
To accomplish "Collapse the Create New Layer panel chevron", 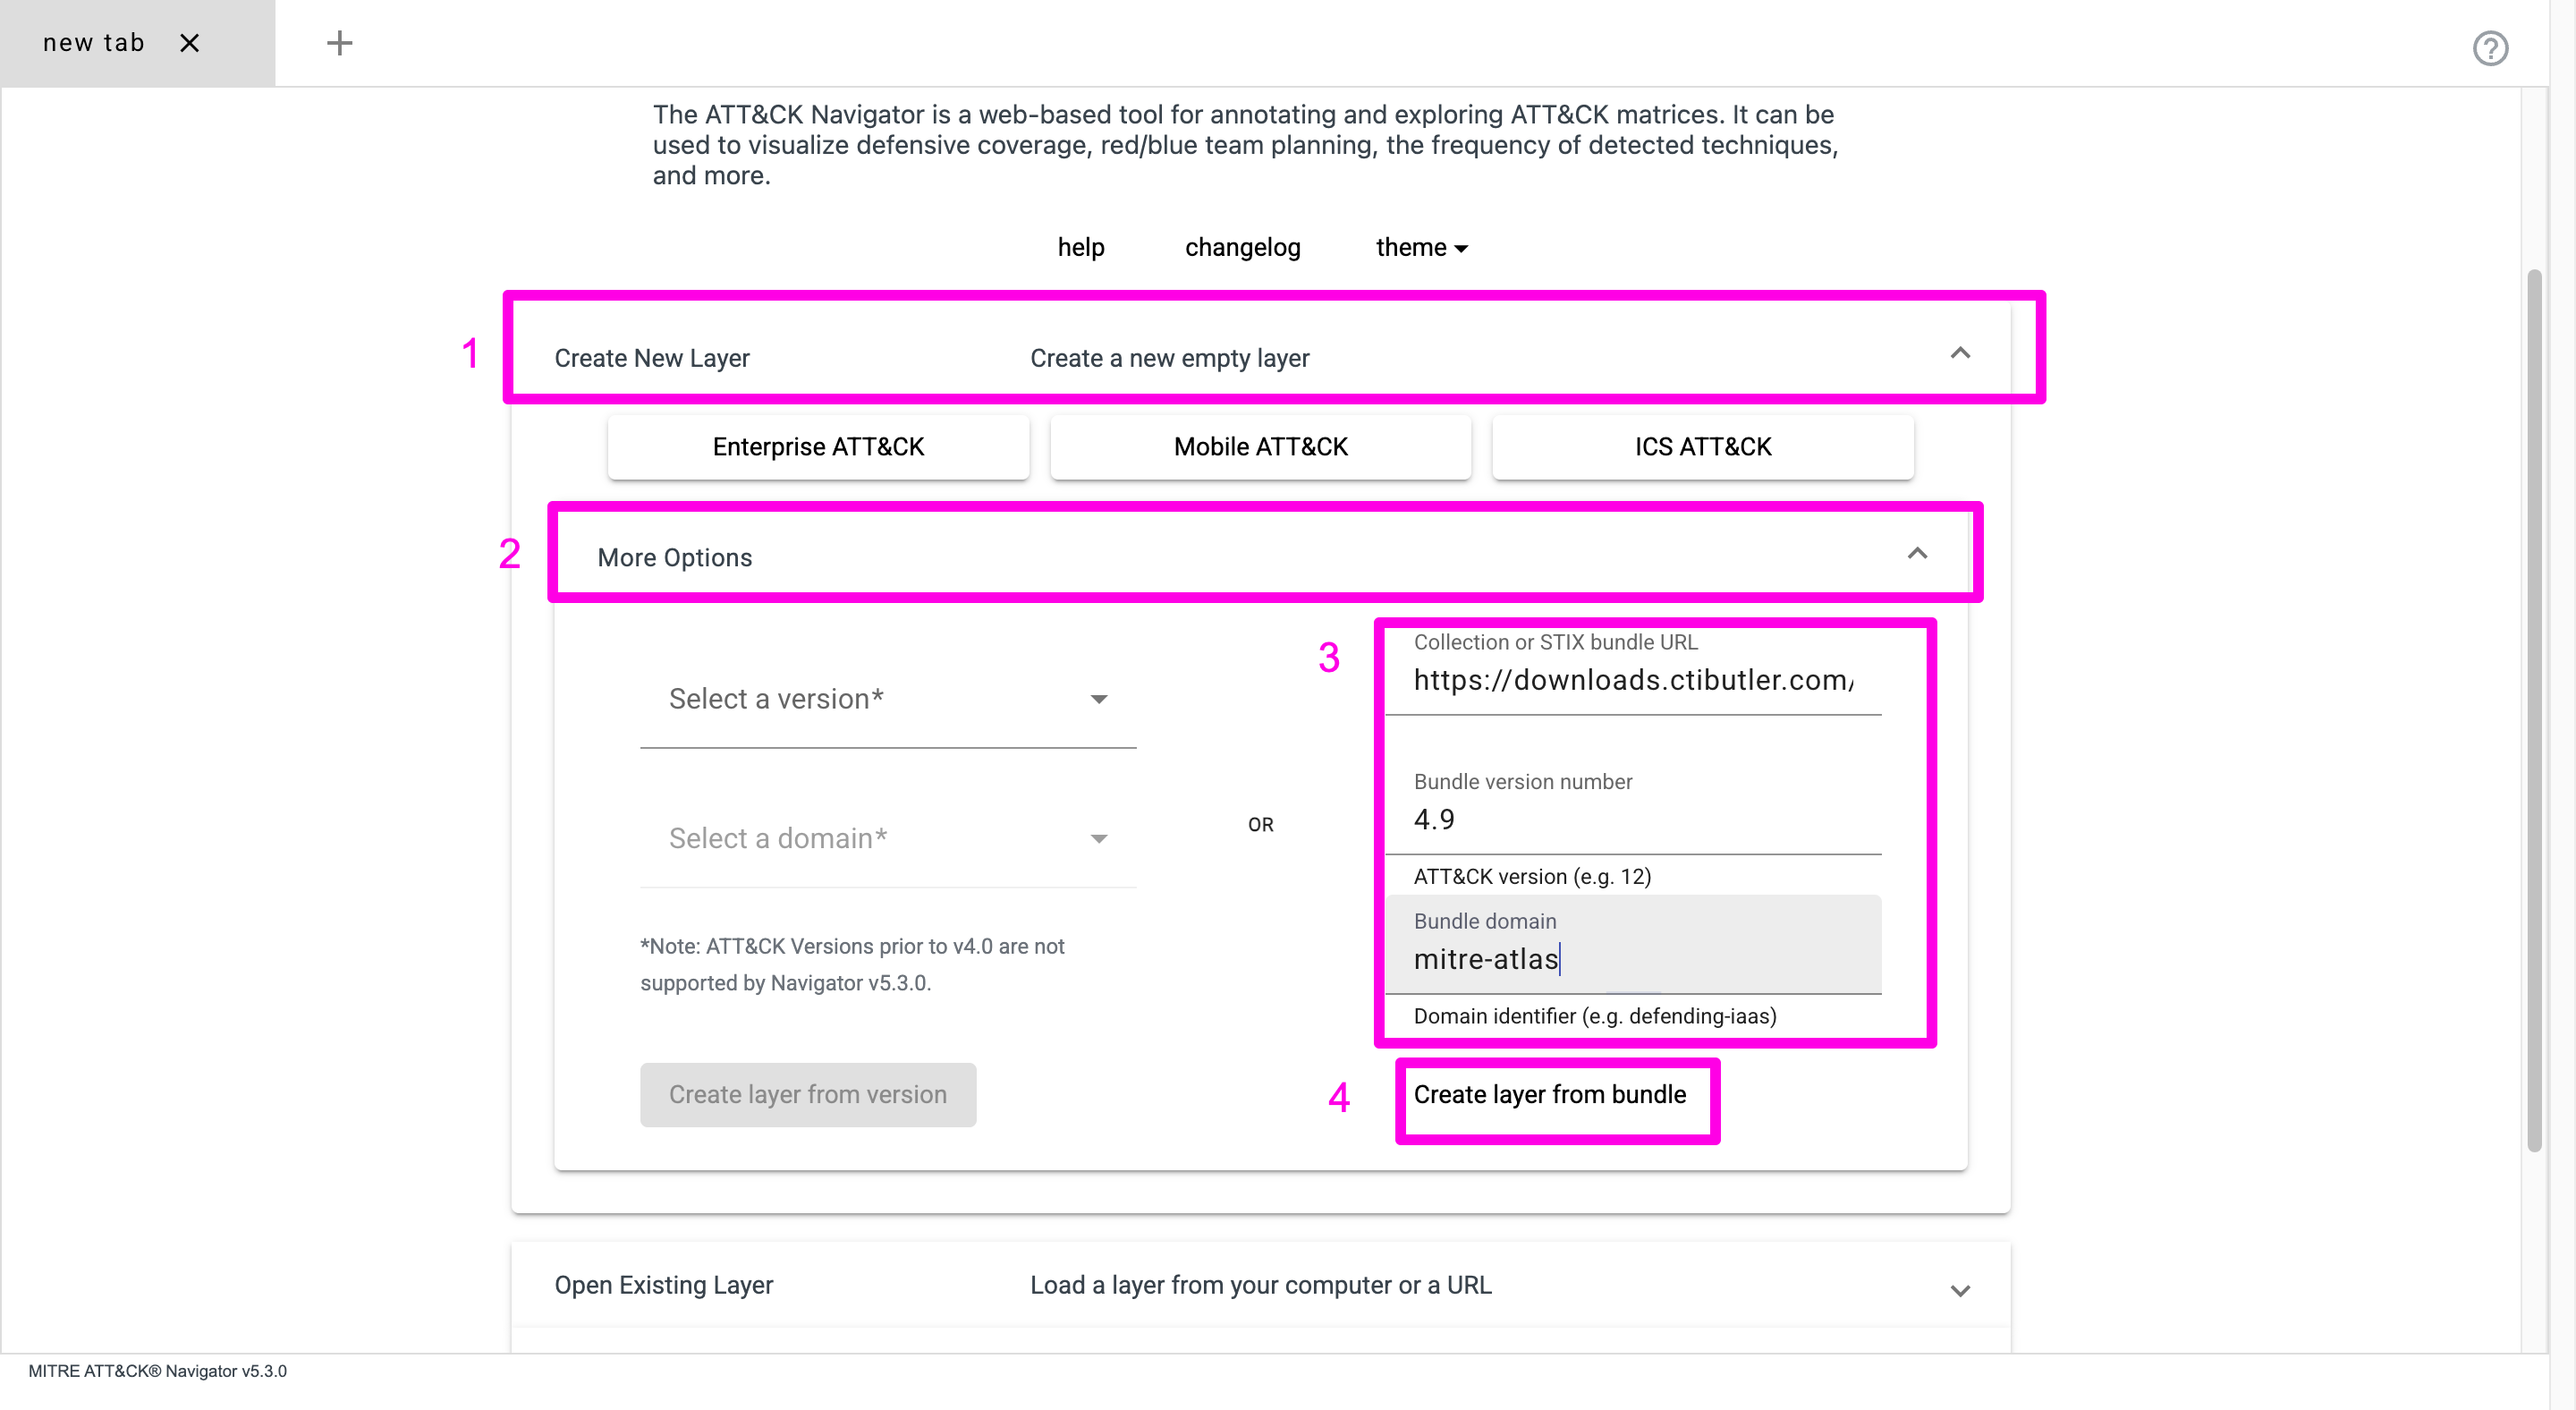I will point(1959,354).
